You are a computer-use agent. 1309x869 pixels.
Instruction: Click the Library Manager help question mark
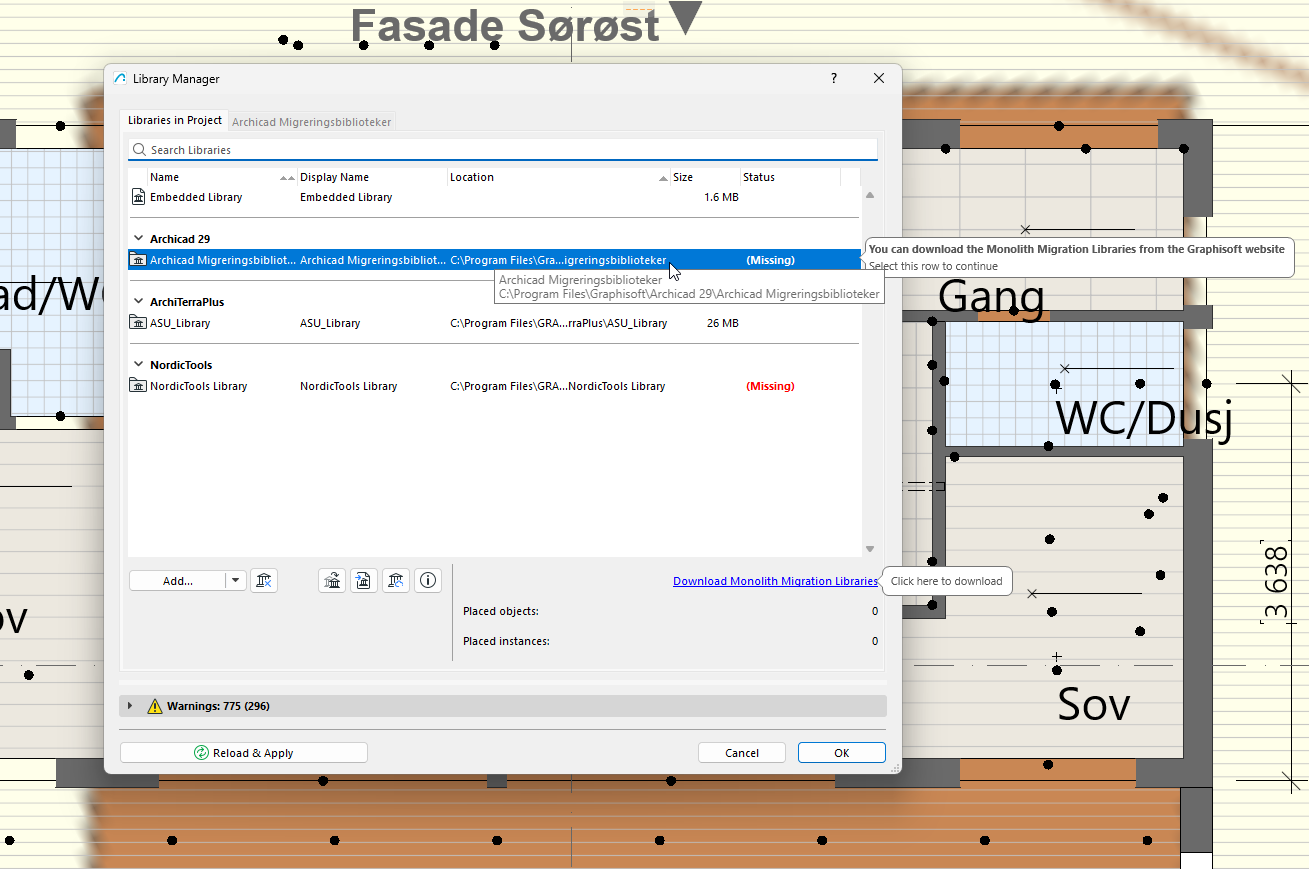(834, 79)
